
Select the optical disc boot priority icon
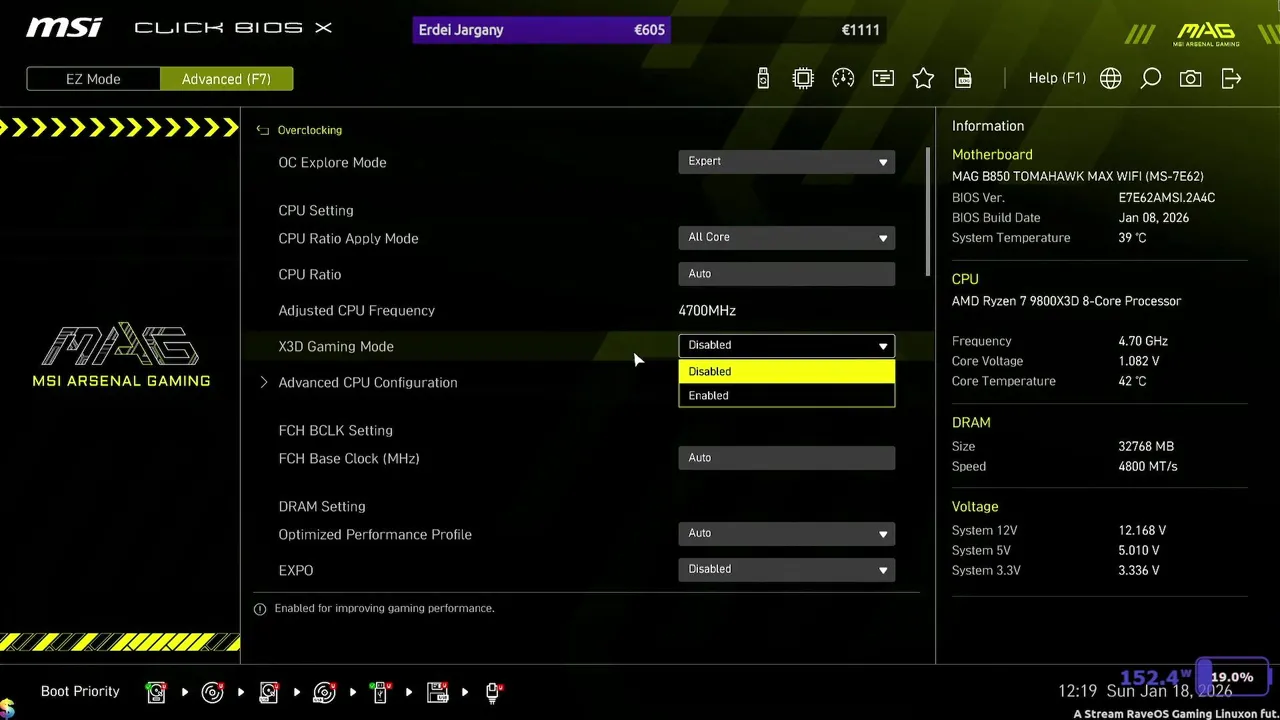point(212,691)
